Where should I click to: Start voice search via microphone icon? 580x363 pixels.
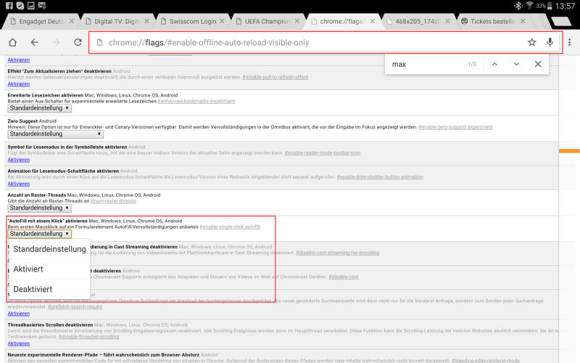tap(550, 43)
